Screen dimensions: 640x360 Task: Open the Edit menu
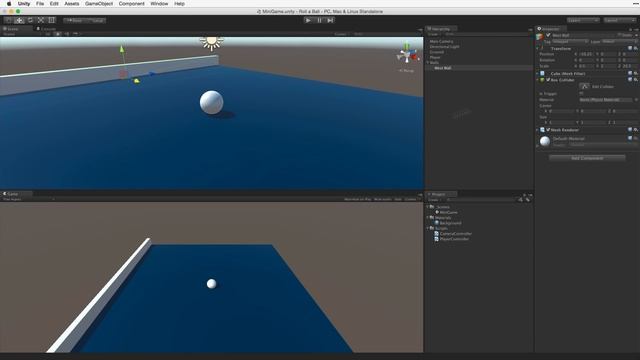pos(54,3)
